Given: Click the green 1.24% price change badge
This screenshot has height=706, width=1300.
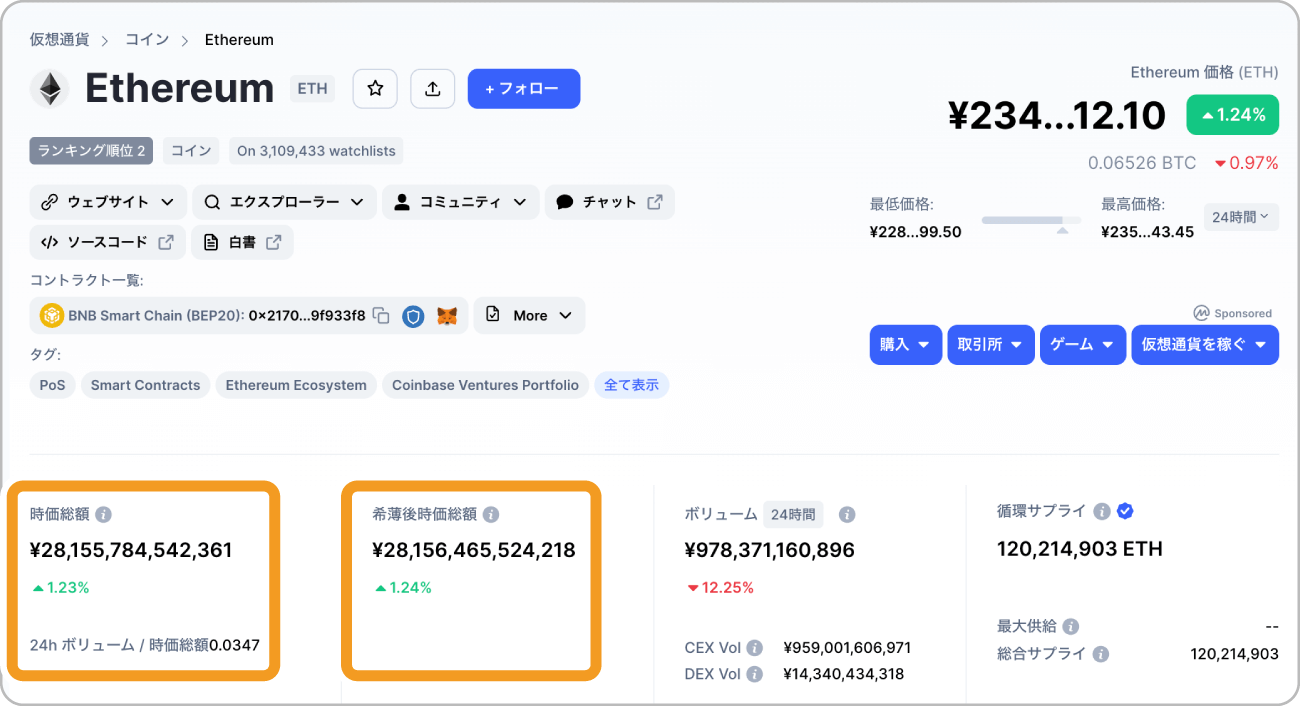Looking at the screenshot, I should click(1233, 115).
